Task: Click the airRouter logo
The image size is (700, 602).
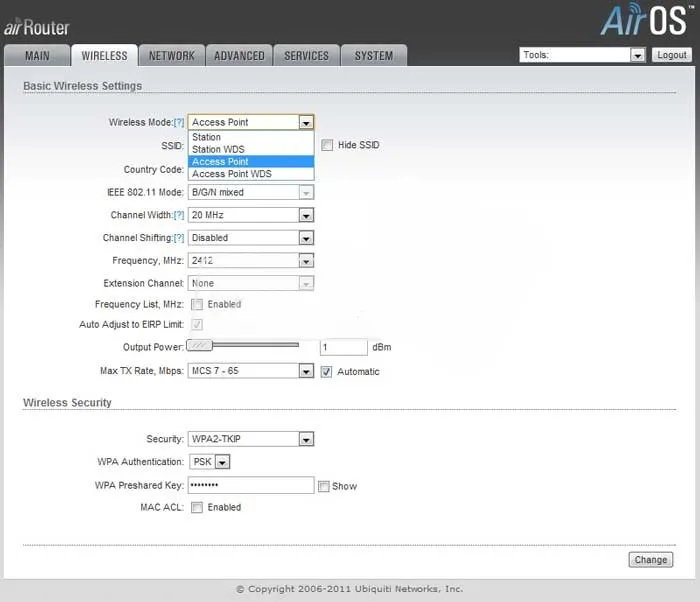Action: click(x=37, y=27)
